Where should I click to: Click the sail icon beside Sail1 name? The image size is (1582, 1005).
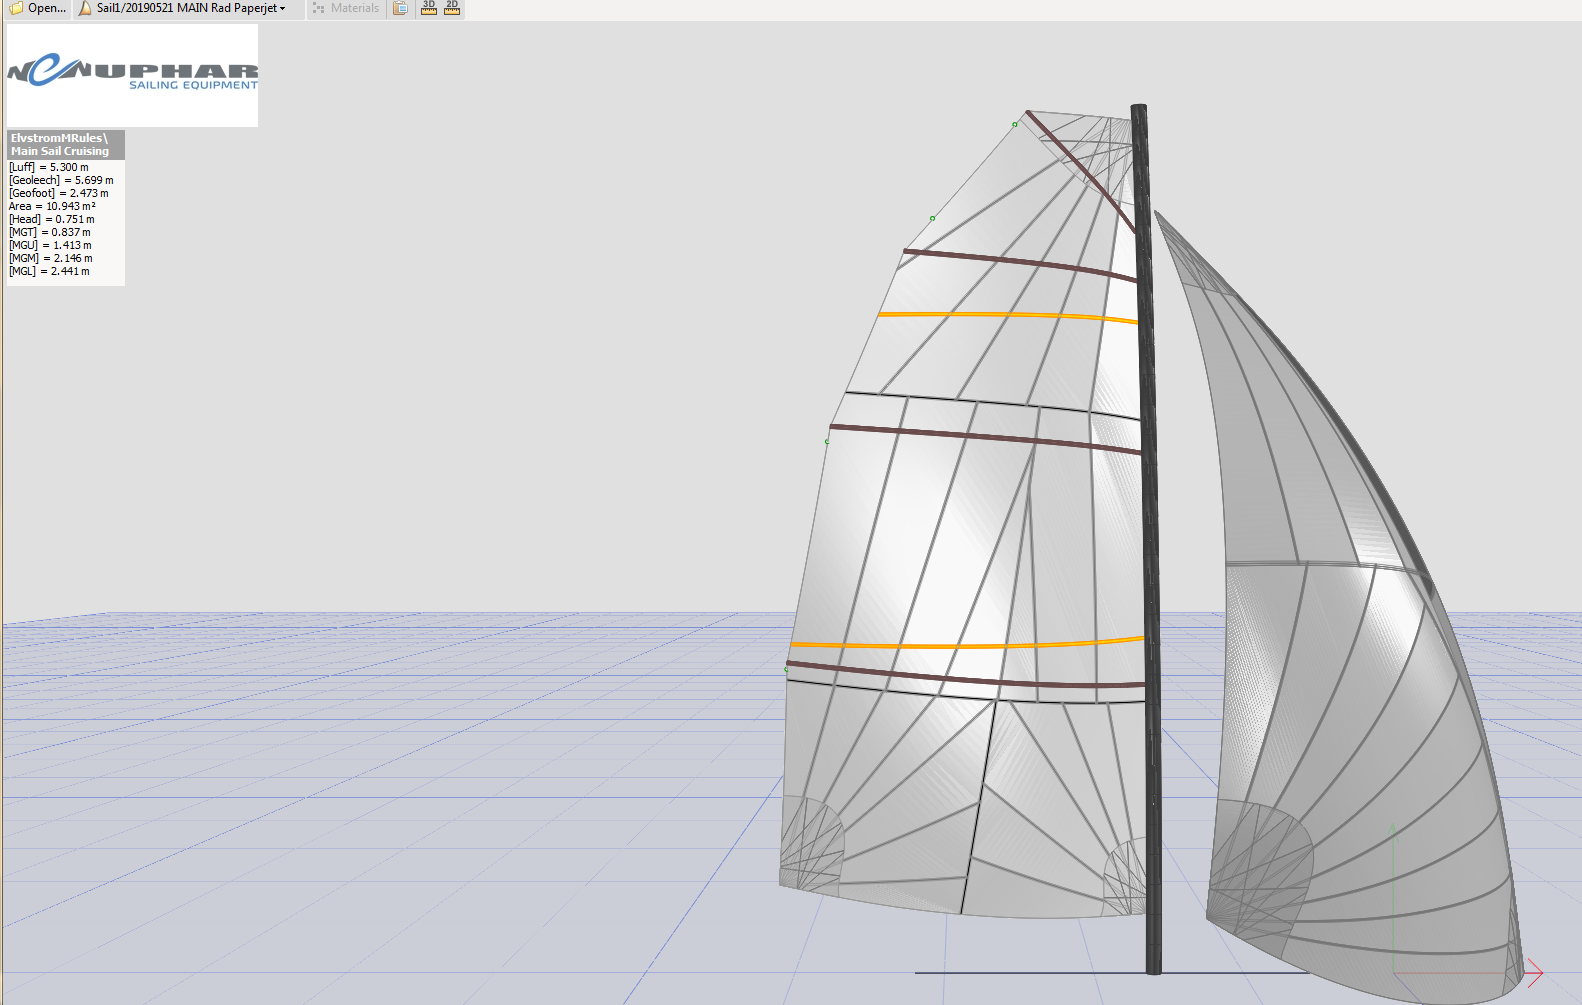85,8
